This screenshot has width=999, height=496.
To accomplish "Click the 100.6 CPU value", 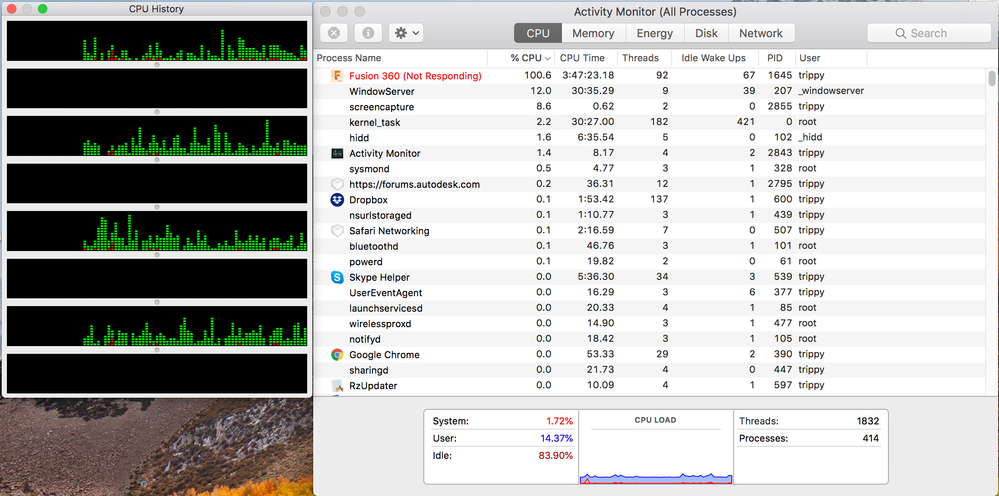I will (x=538, y=76).
